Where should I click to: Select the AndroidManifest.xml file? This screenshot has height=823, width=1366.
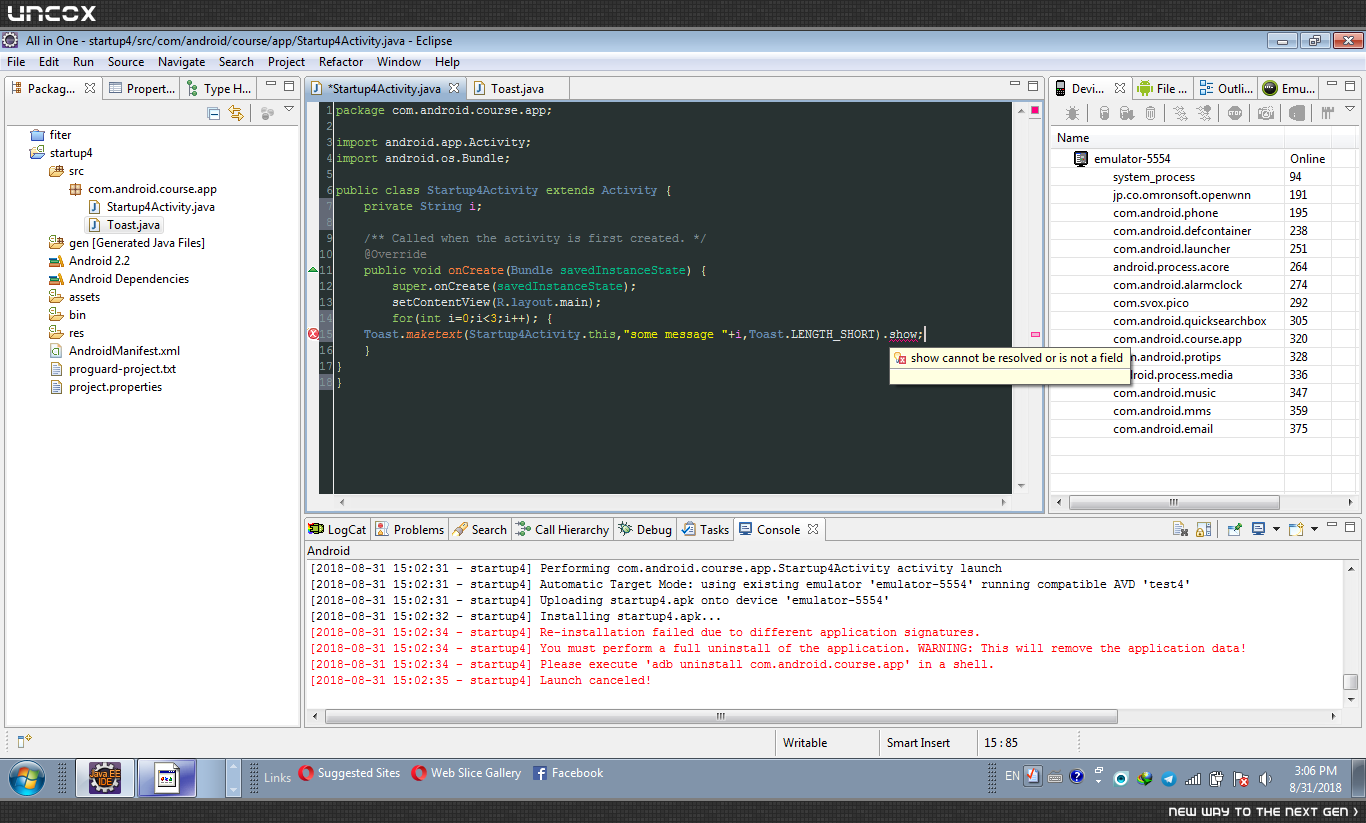click(x=115, y=351)
